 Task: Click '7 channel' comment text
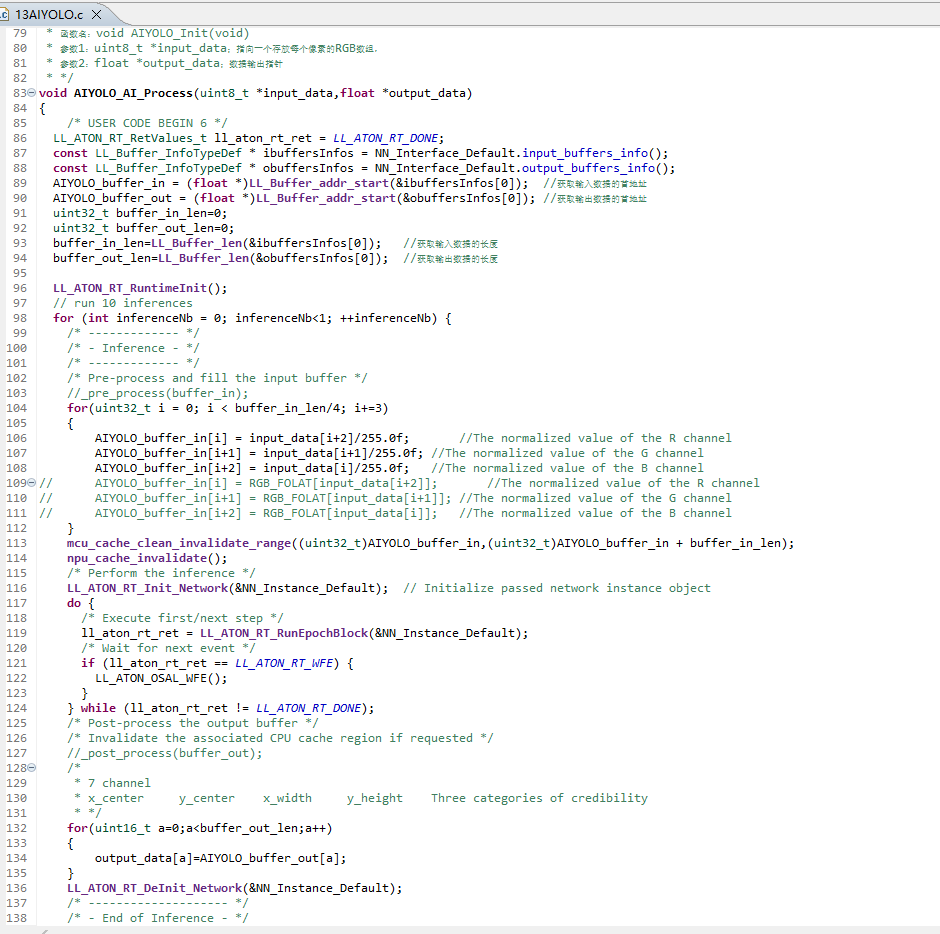[x=119, y=783]
